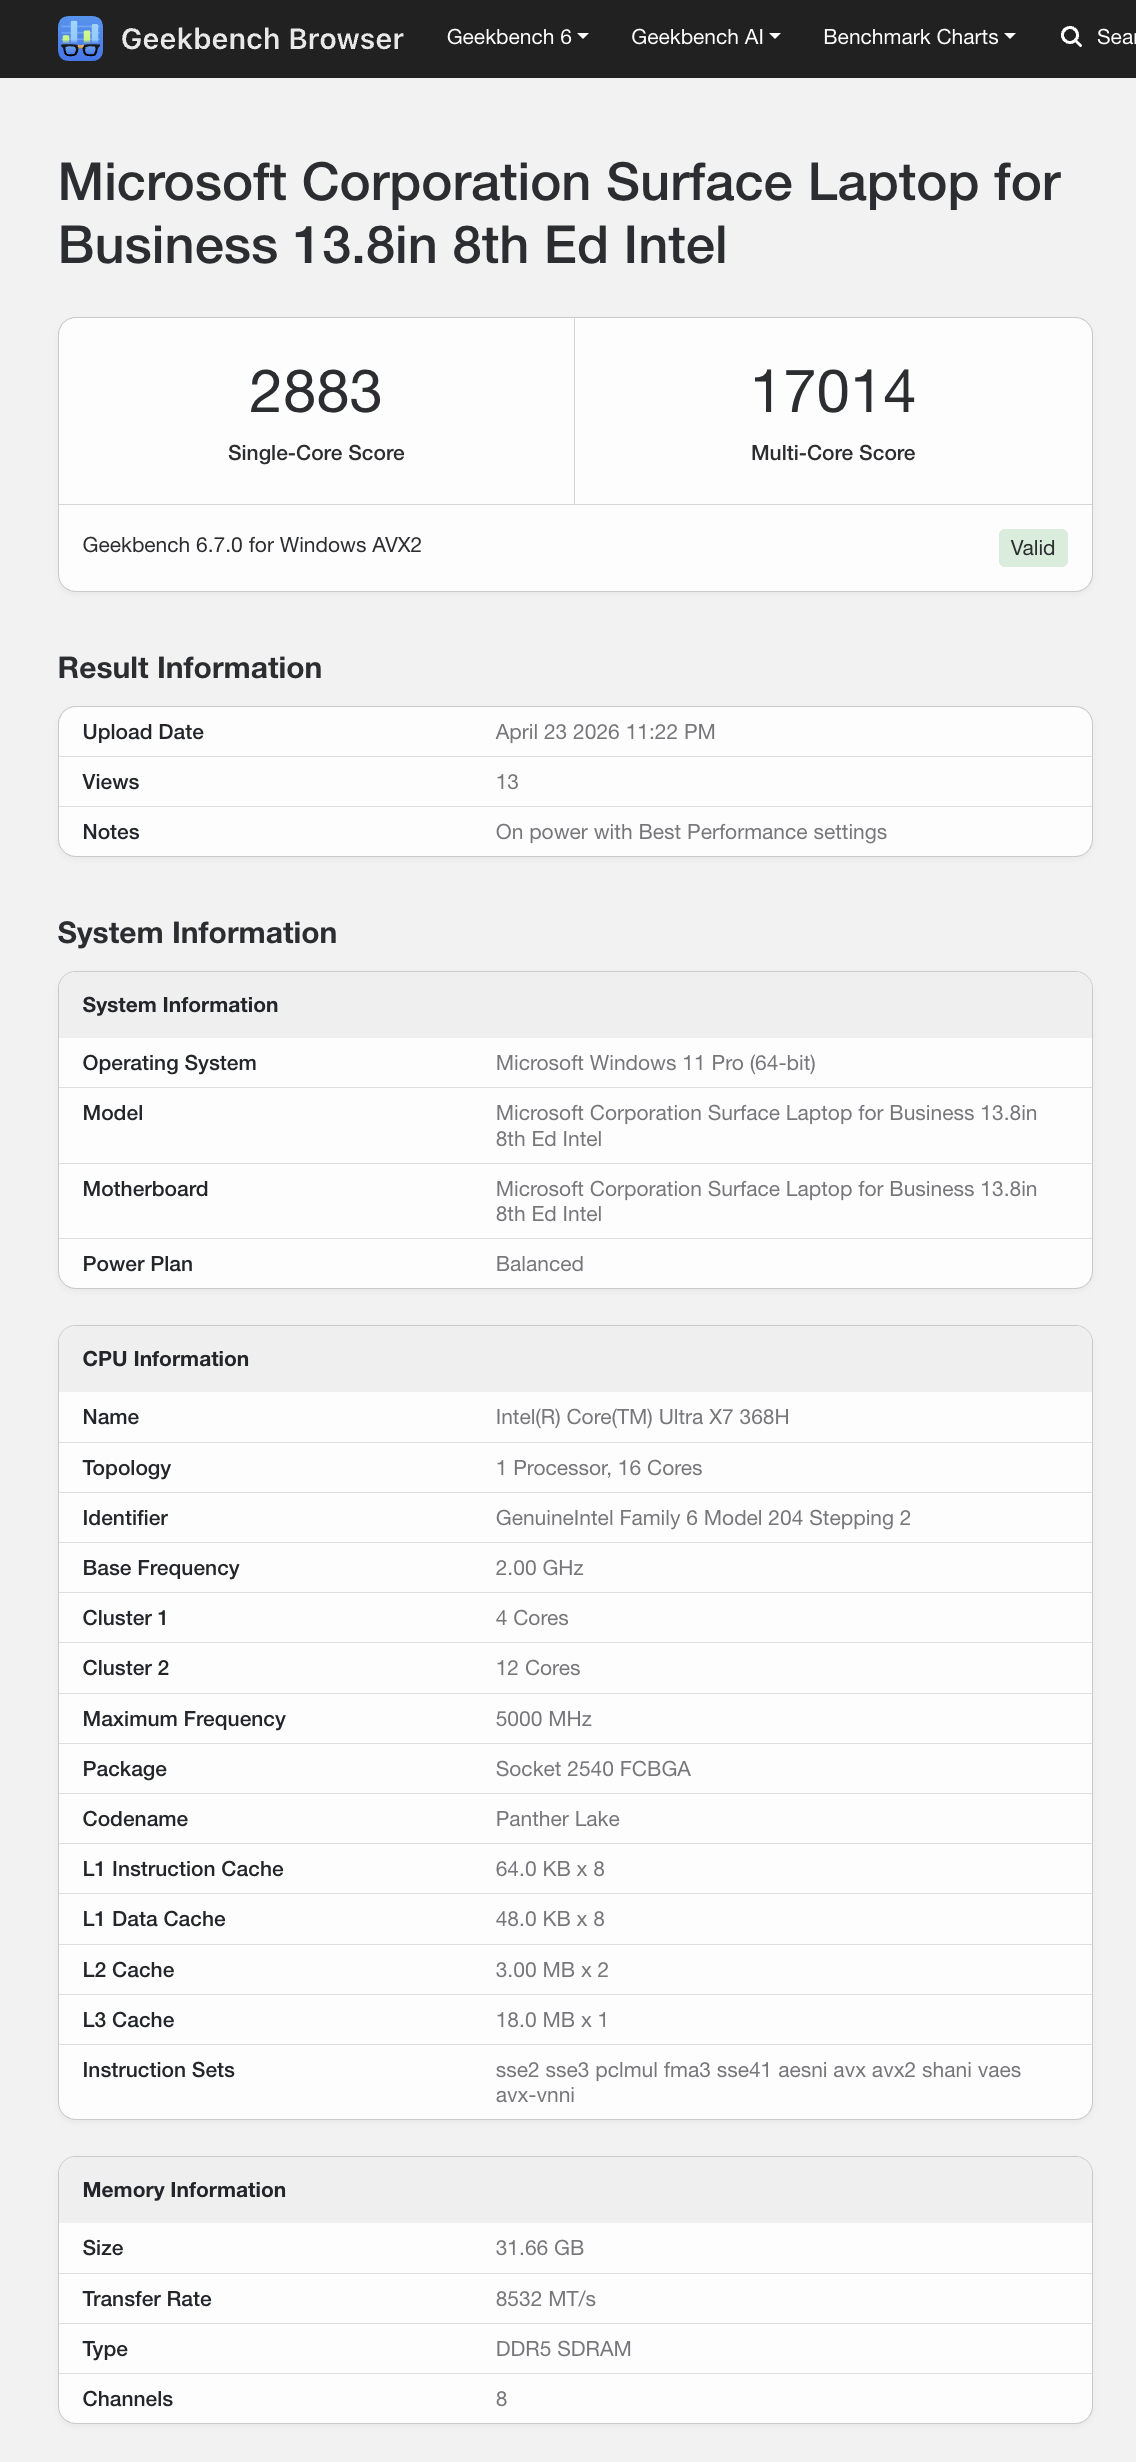Click the Panther Lake codename value

pyautogui.click(x=557, y=1819)
